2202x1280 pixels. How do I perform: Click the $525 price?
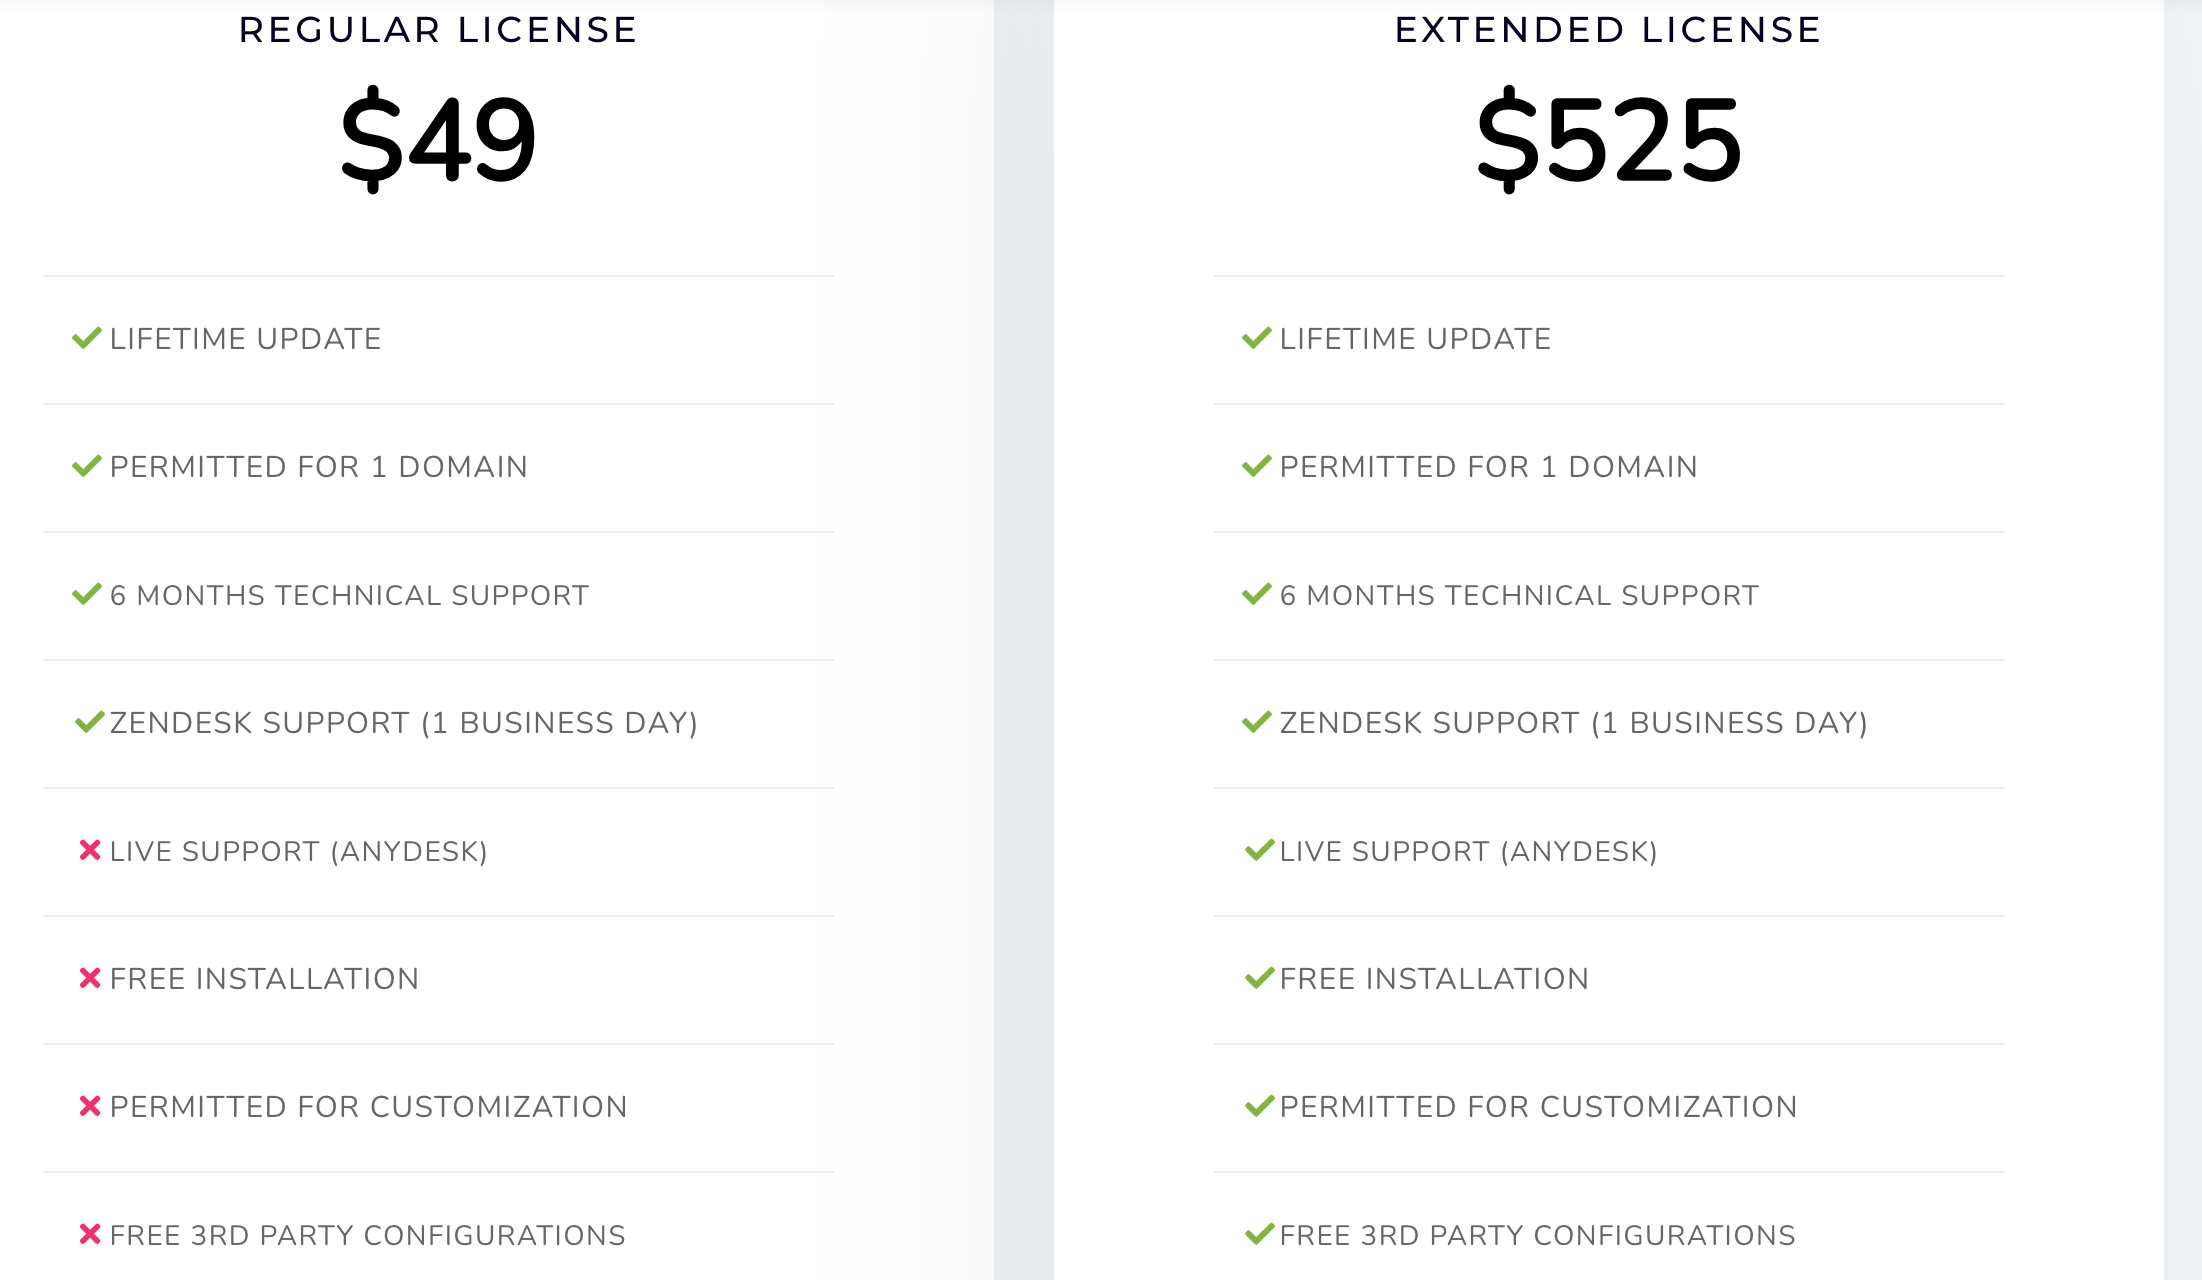(1609, 139)
